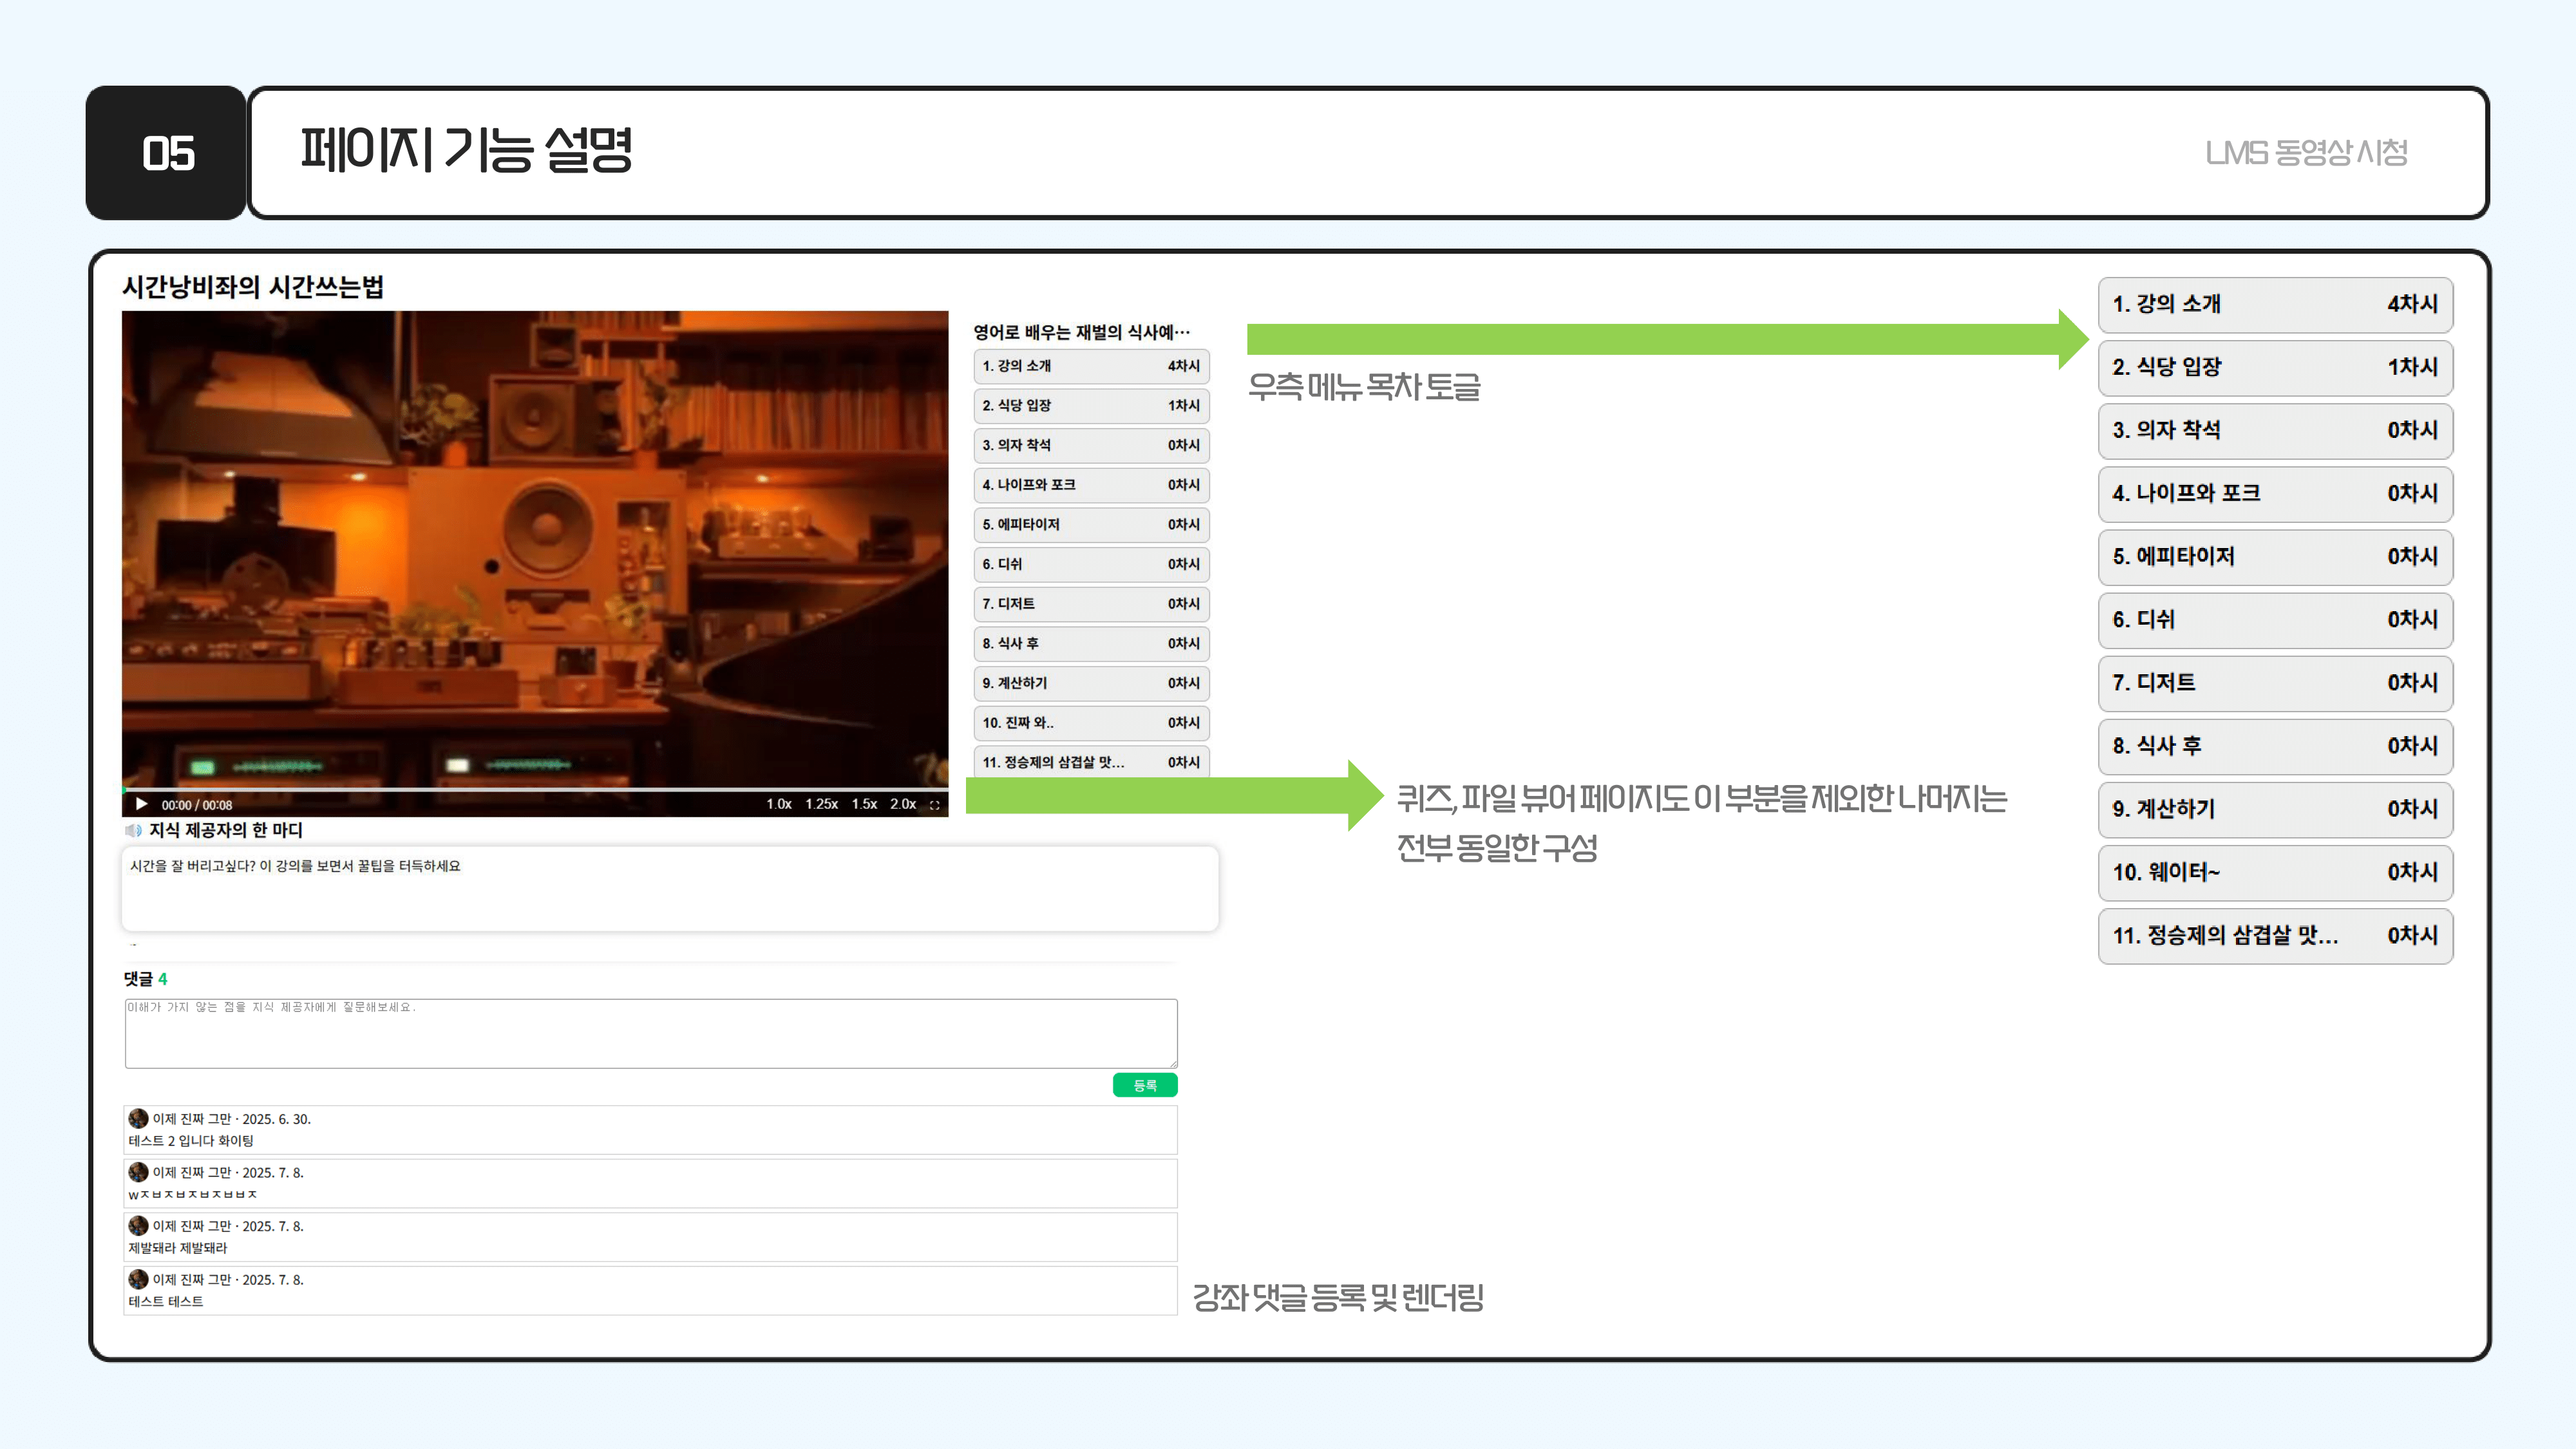Select 2. 식당 입장 in enlarged right menu

[x=2274, y=367]
